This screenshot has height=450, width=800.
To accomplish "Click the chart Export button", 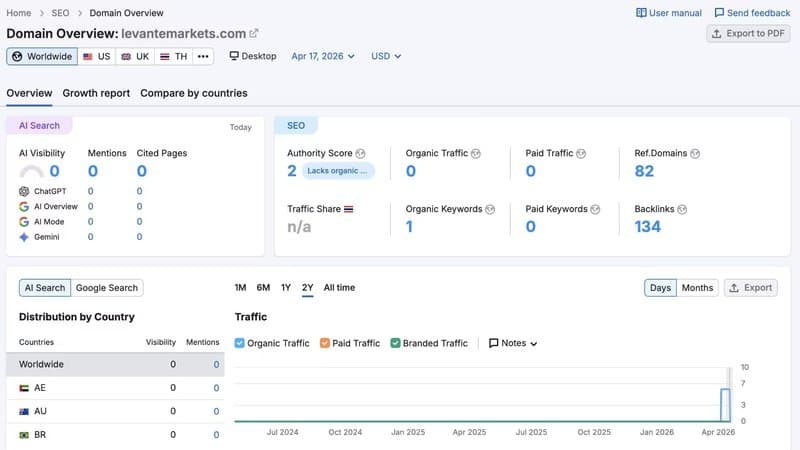I will pyautogui.click(x=751, y=288).
